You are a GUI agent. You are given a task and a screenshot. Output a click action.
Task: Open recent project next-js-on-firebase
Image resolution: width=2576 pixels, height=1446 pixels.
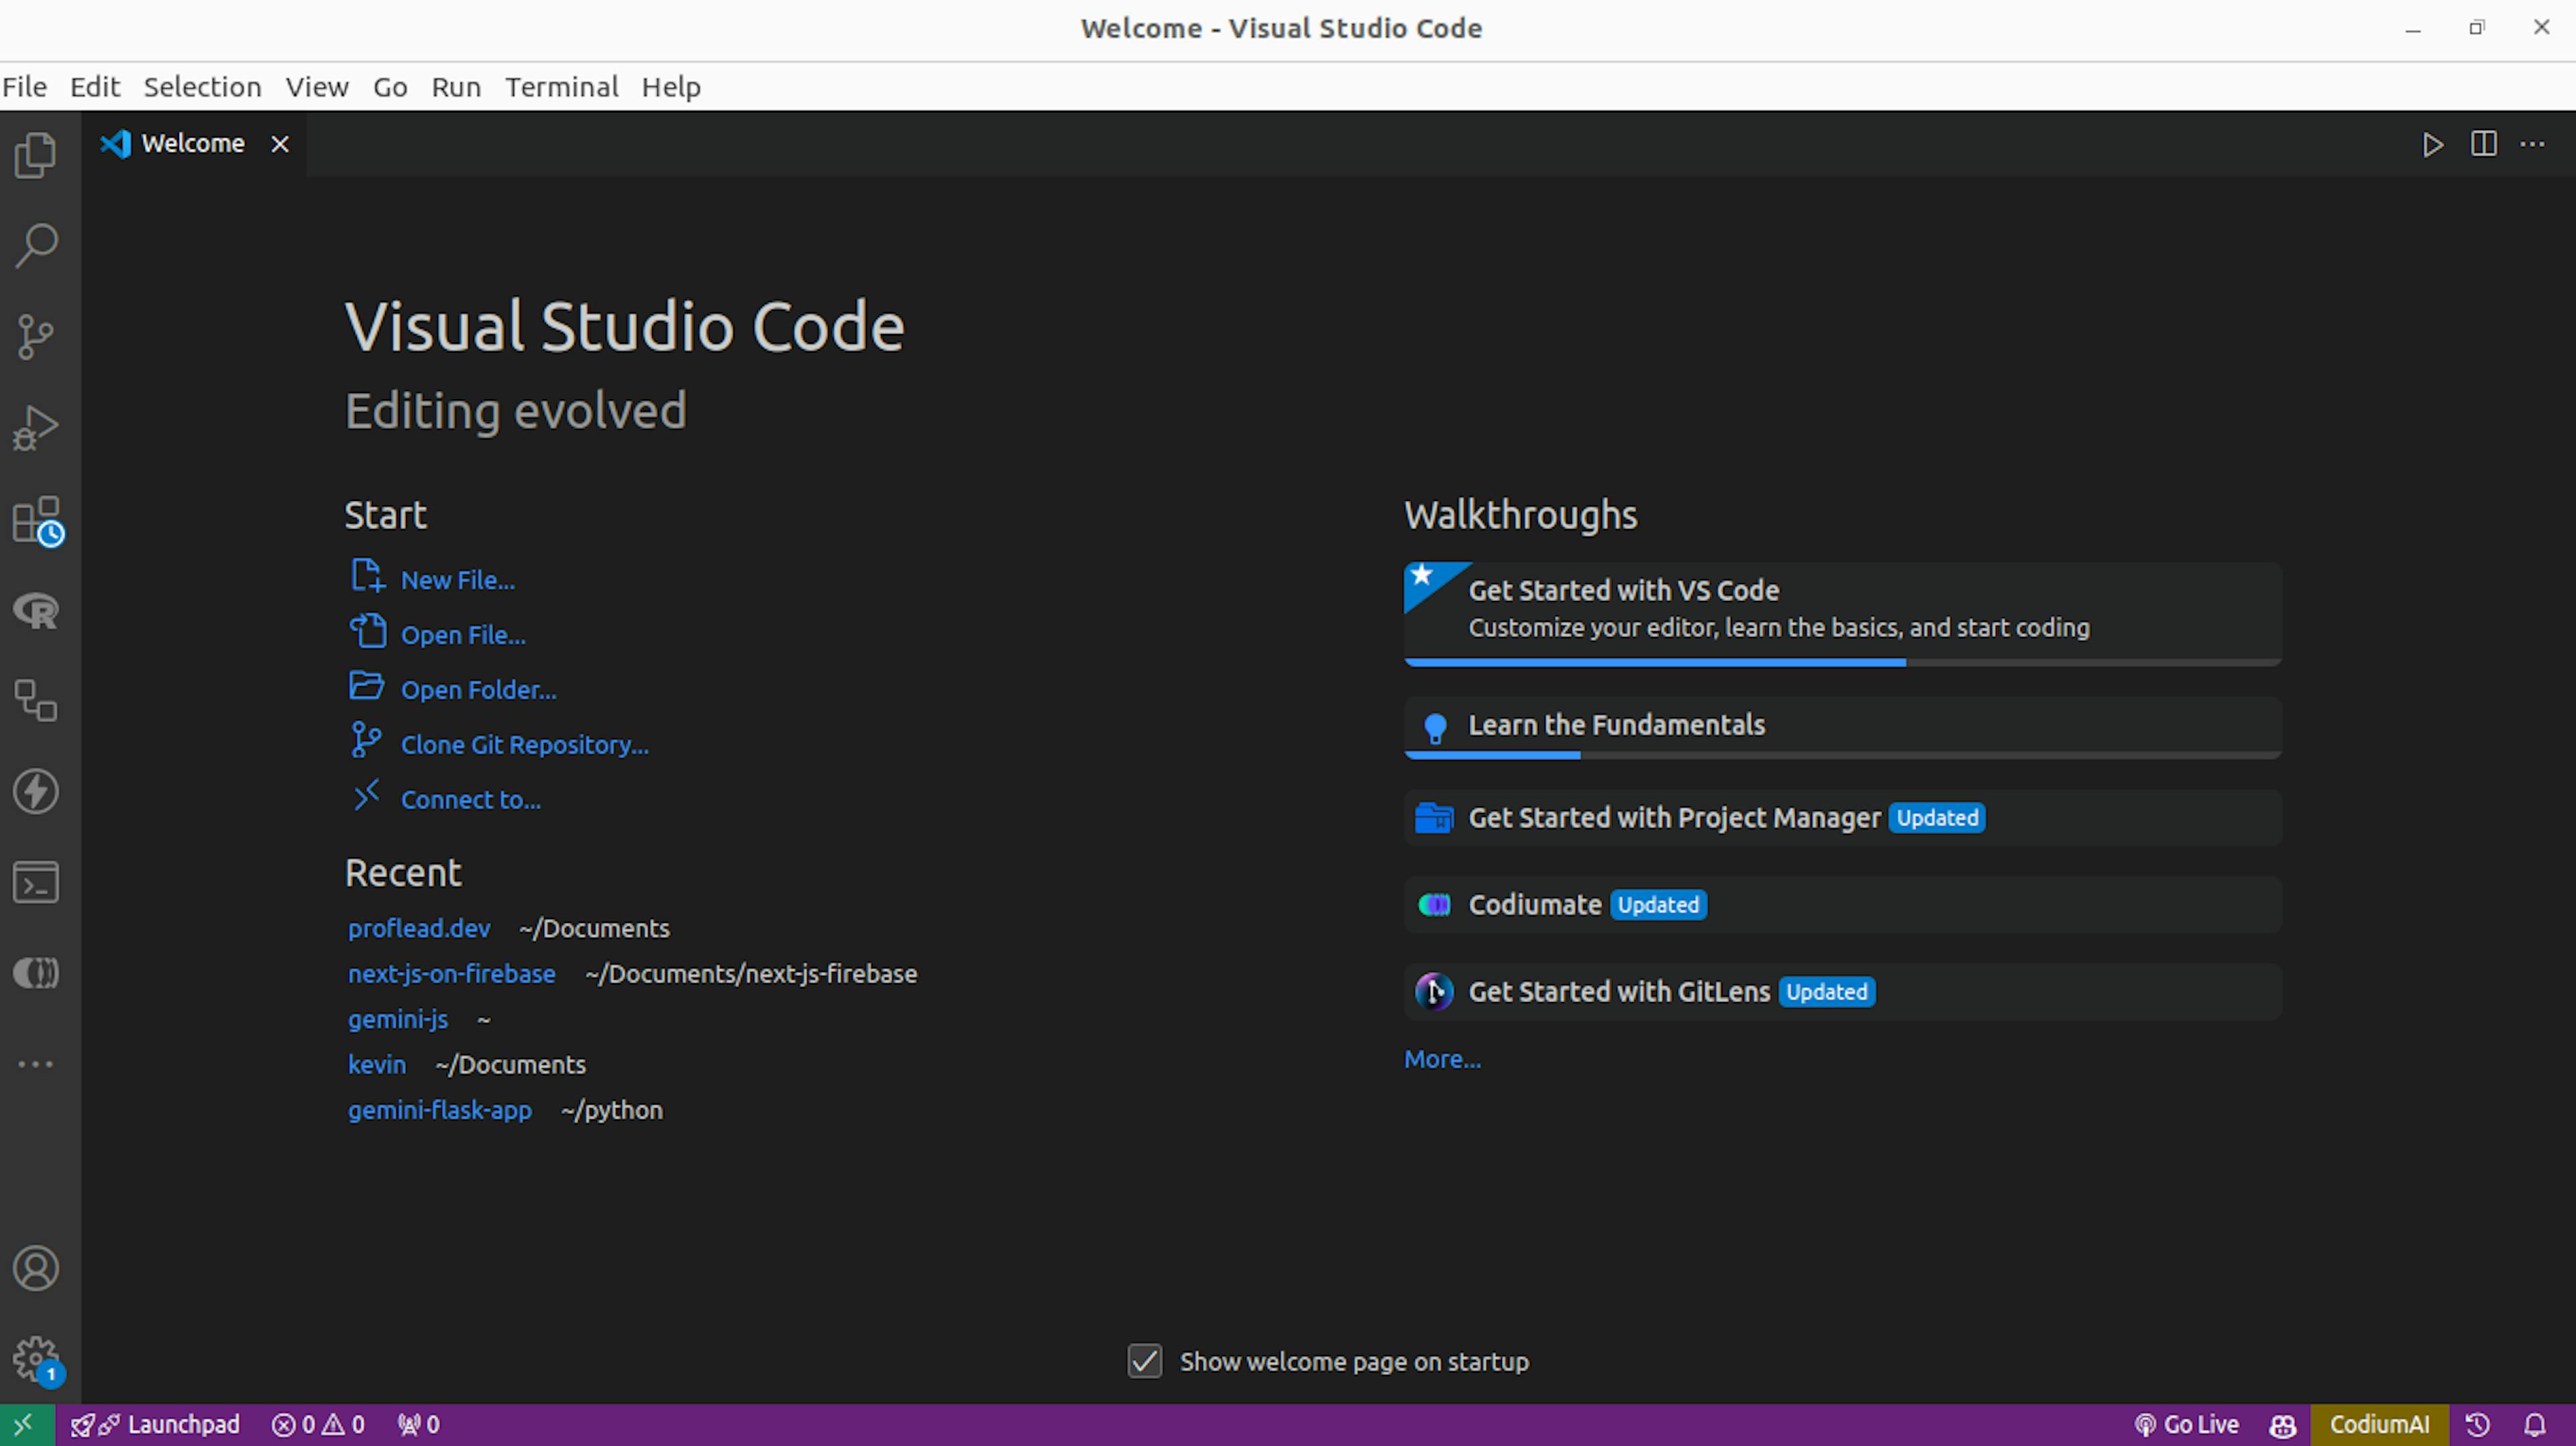(451, 974)
